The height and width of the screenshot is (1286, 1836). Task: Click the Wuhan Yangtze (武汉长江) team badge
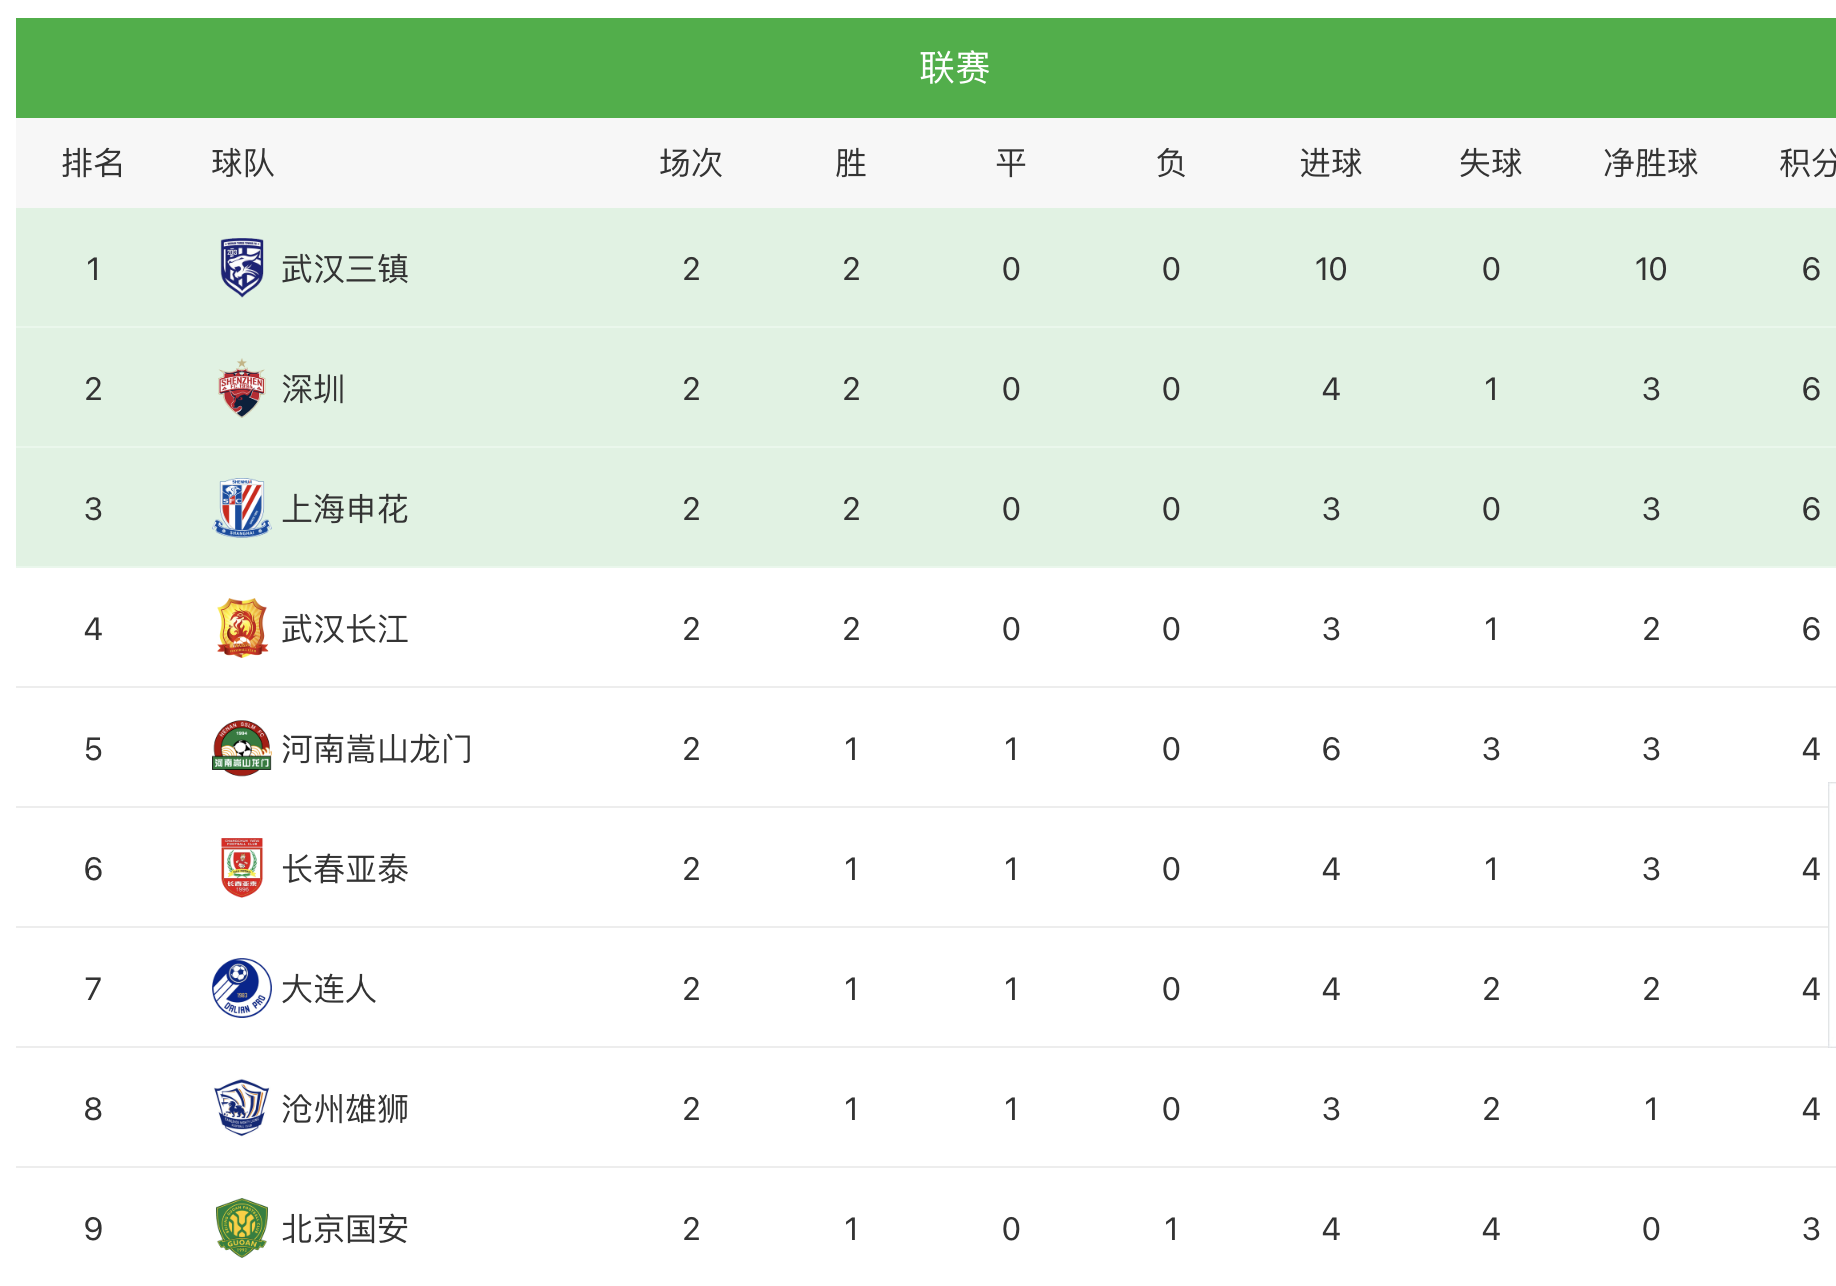[x=242, y=628]
